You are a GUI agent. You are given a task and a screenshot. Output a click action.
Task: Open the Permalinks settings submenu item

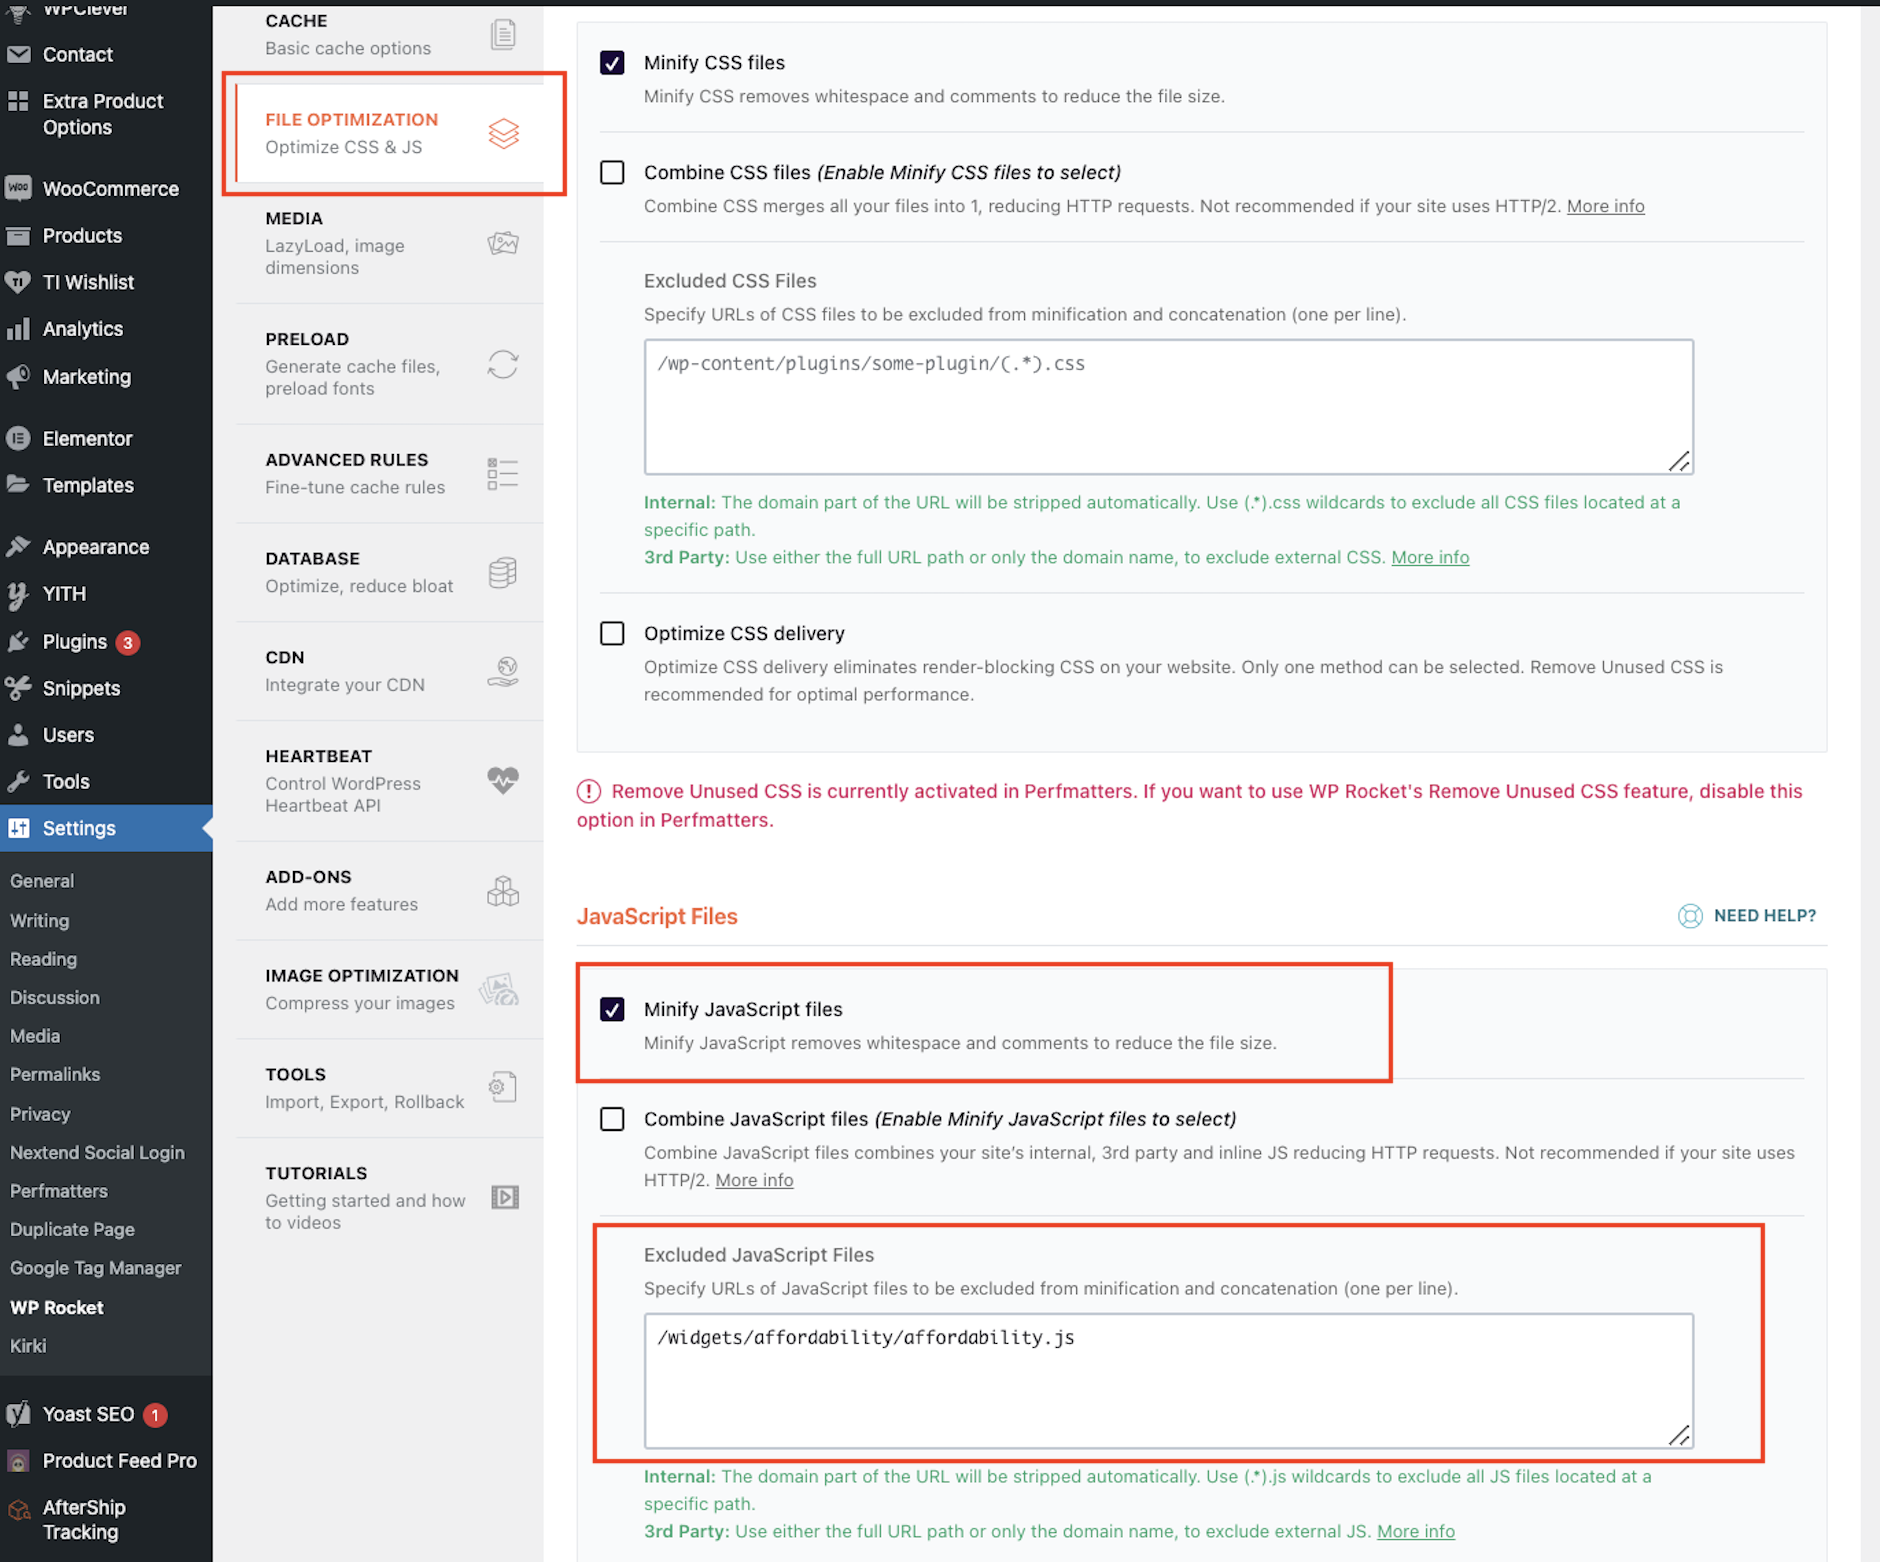pos(55,1074)
